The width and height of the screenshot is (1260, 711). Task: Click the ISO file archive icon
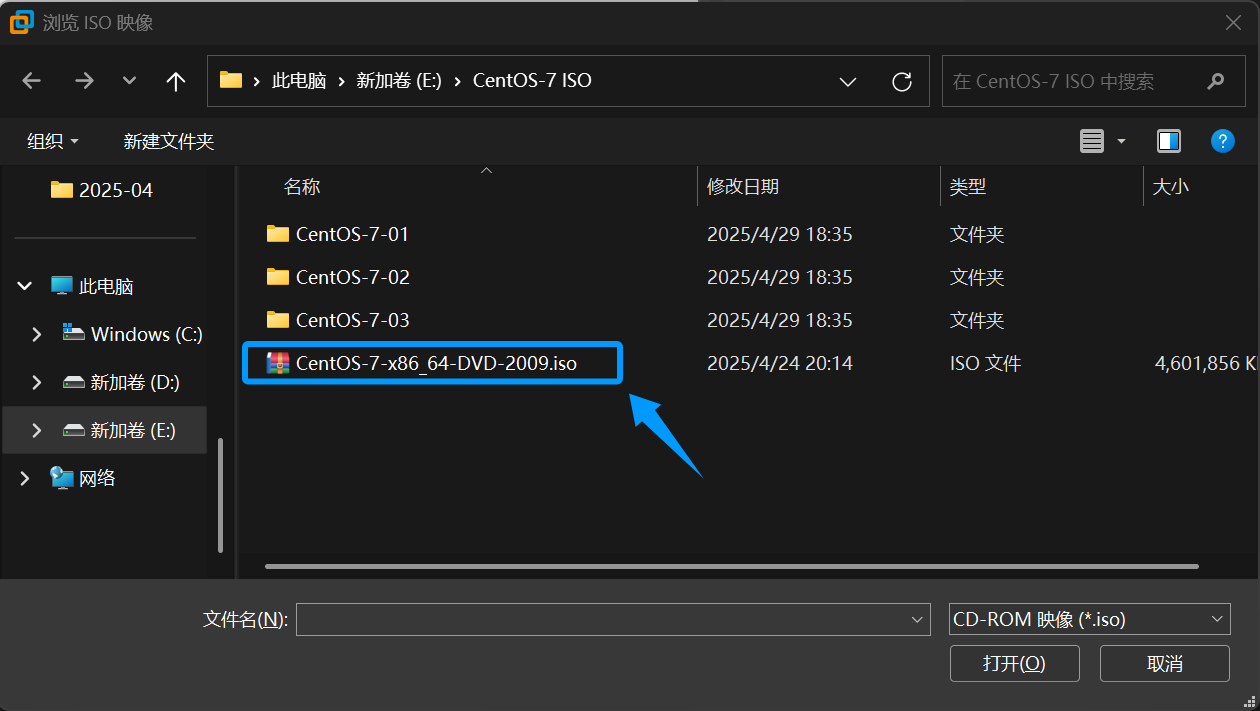278,363
